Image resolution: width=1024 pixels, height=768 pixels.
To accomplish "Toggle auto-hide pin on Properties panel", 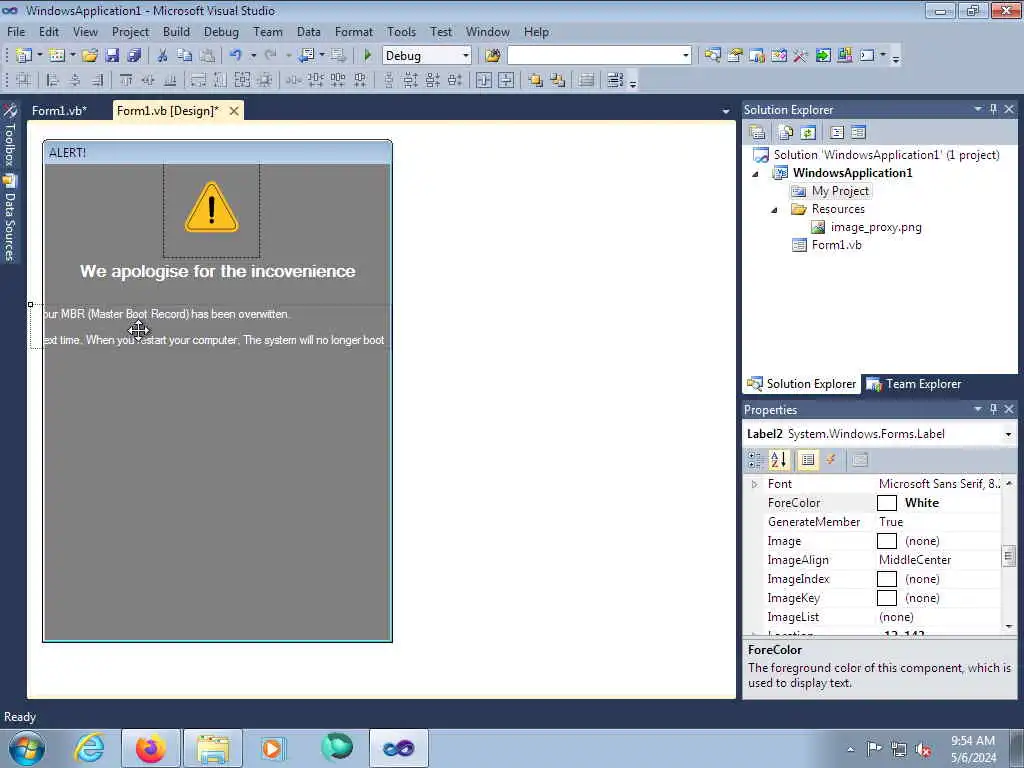I will coord(993,409).
